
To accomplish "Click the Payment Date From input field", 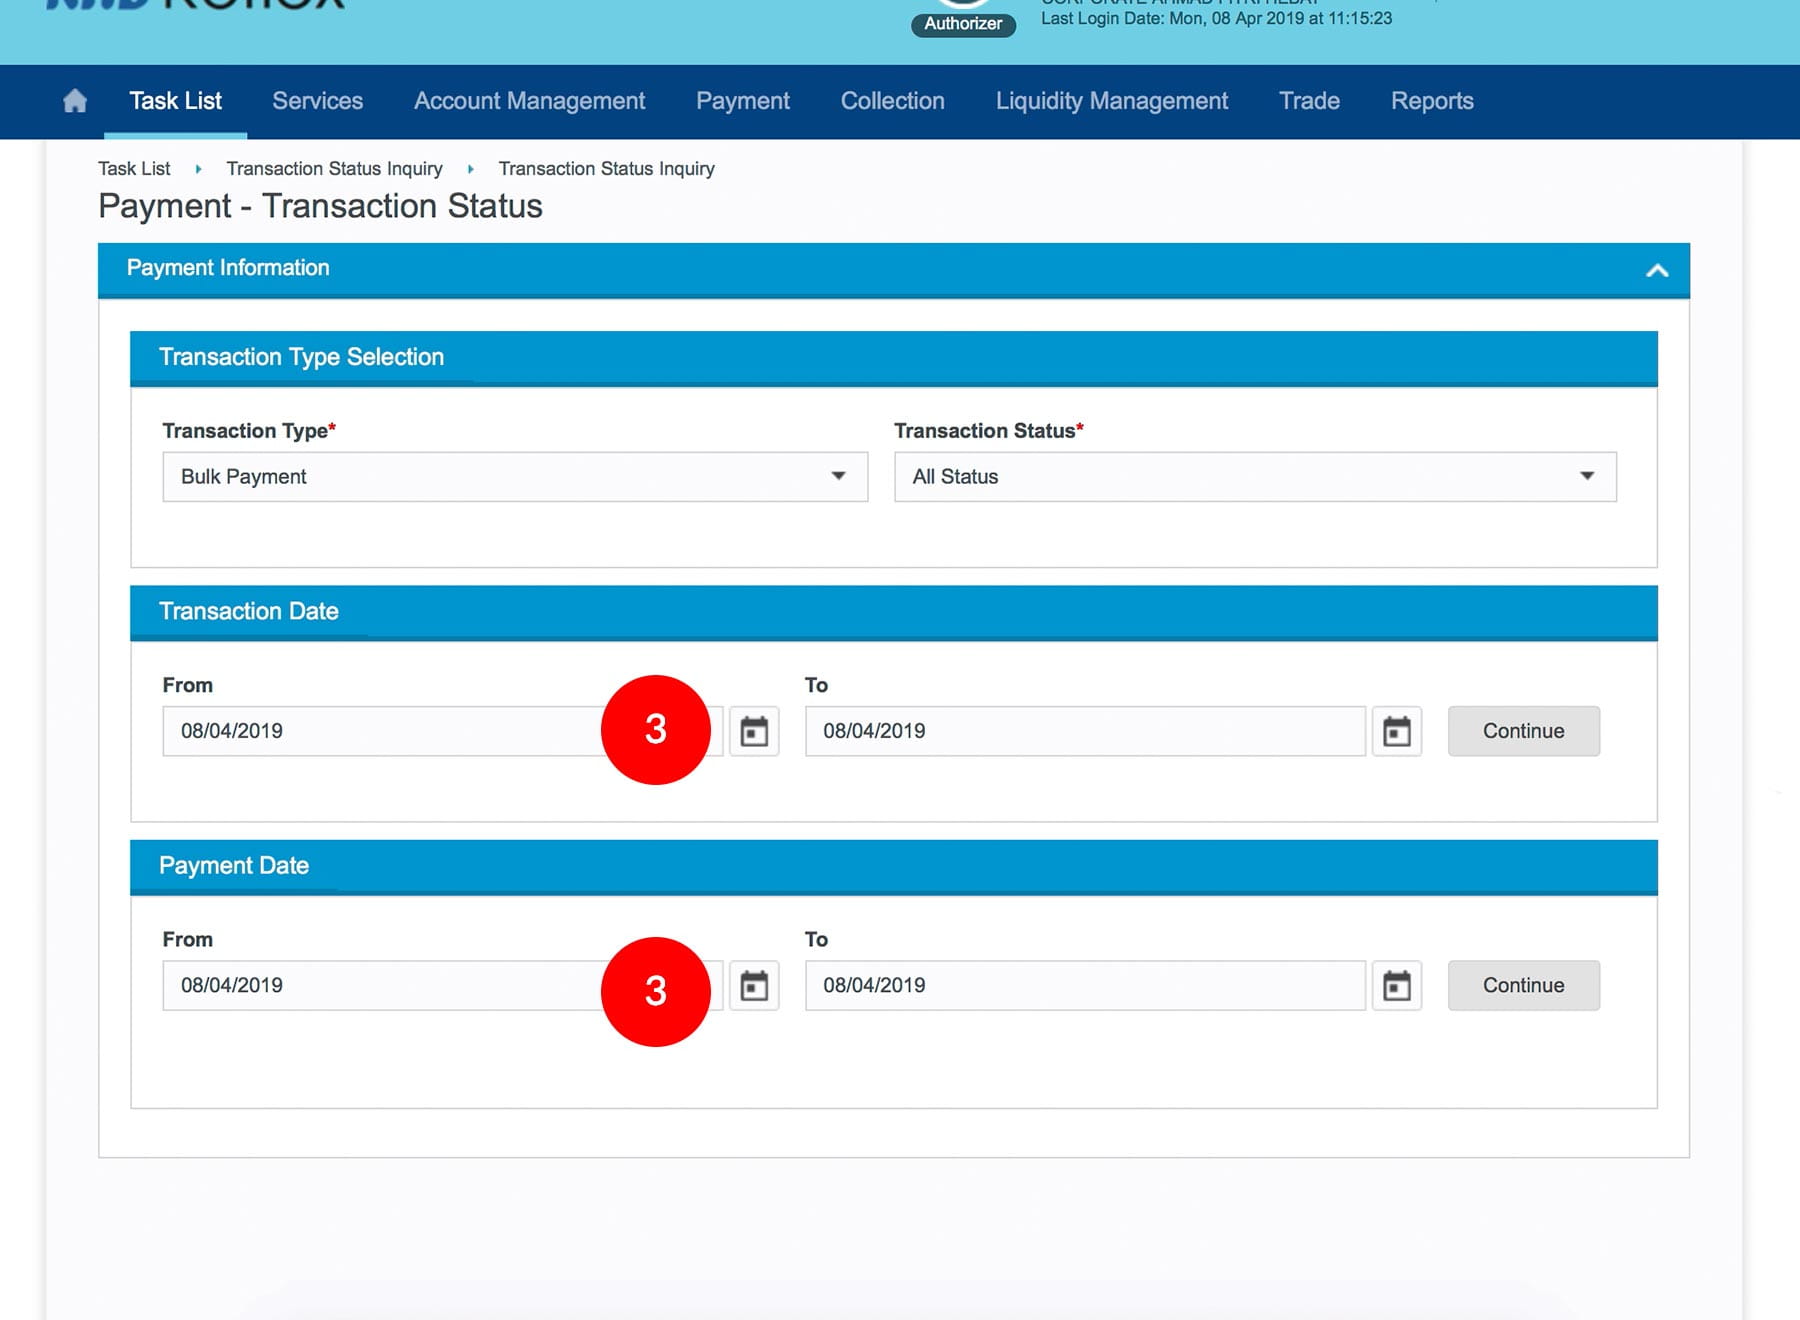I will click(x=380, y=986).
